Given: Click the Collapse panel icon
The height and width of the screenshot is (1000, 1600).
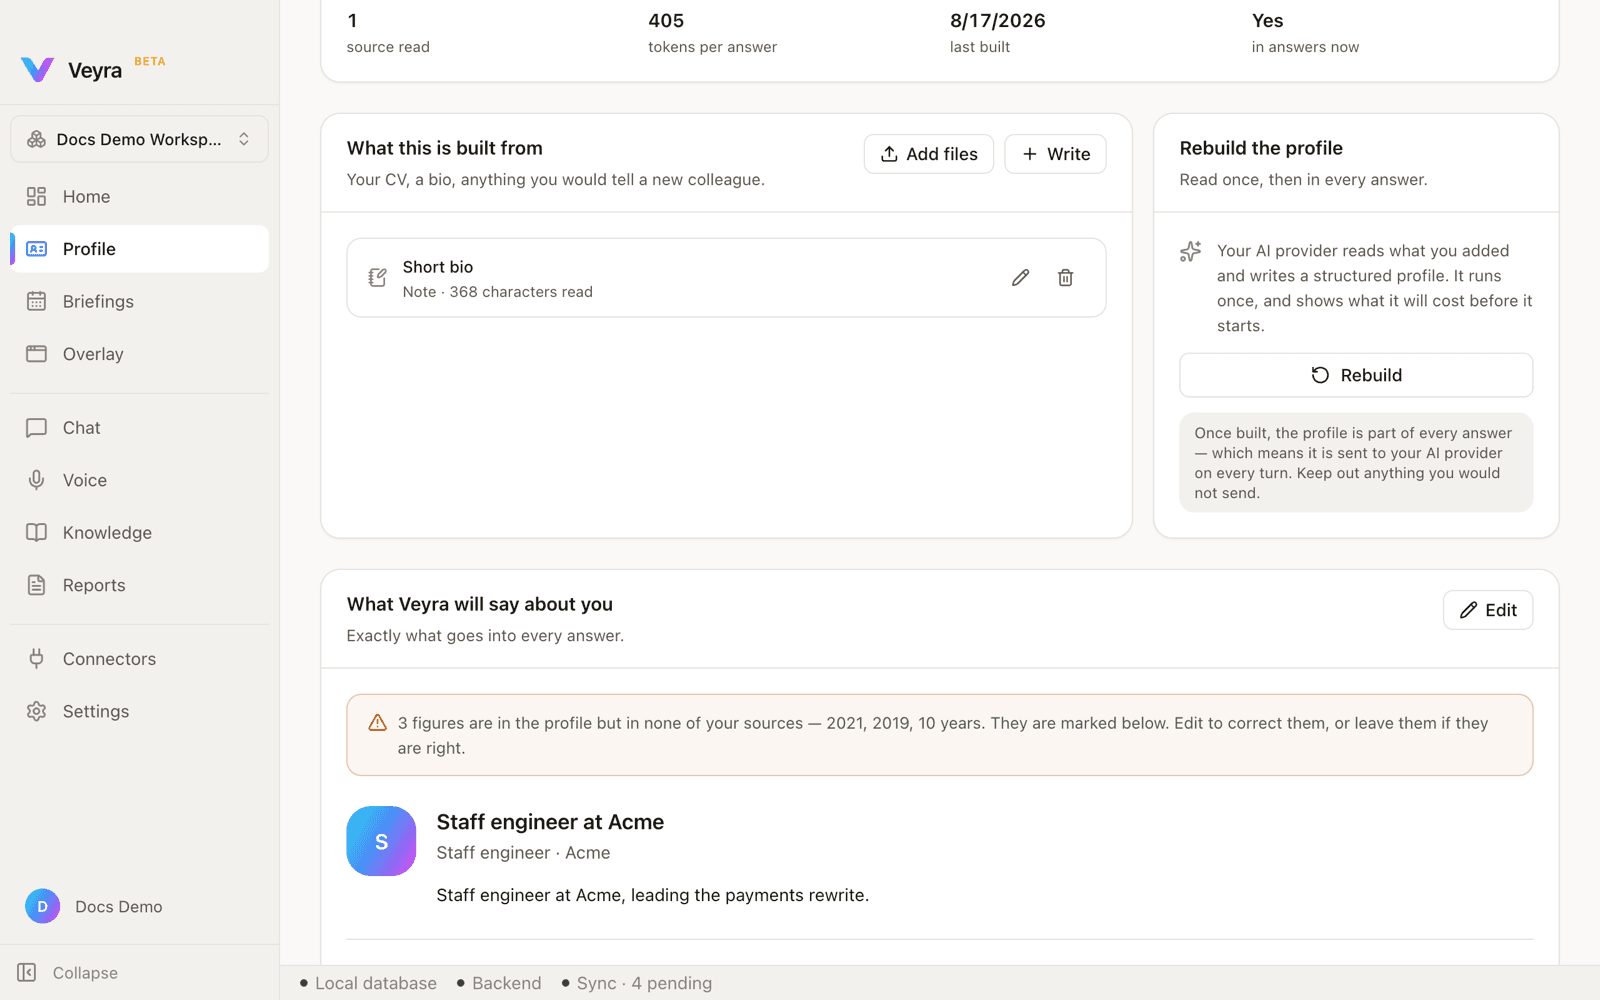Looking at the screenshot, I should (27, 973).
